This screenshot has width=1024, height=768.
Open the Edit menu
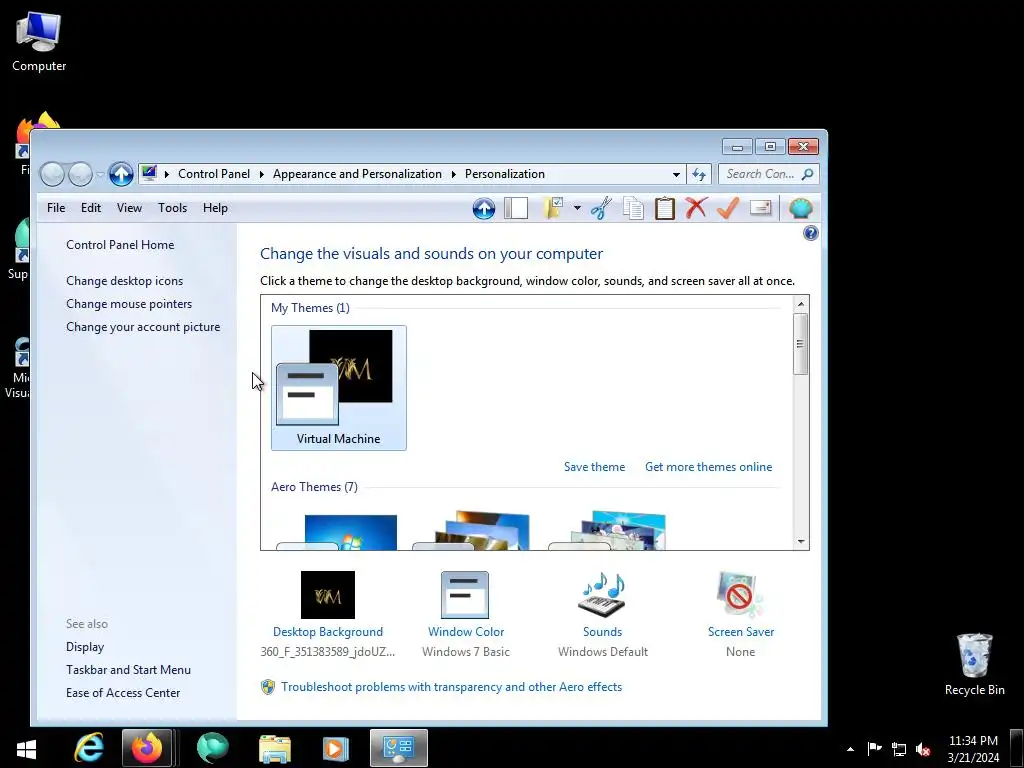click(x=91, y=208)
